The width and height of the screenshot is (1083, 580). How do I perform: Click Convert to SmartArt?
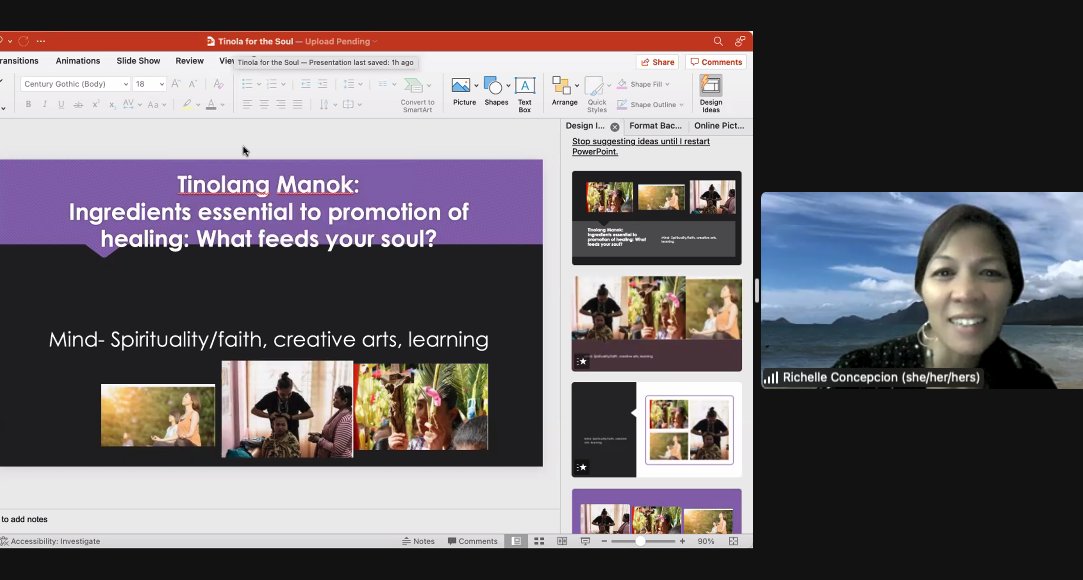[x=417, y=95]
